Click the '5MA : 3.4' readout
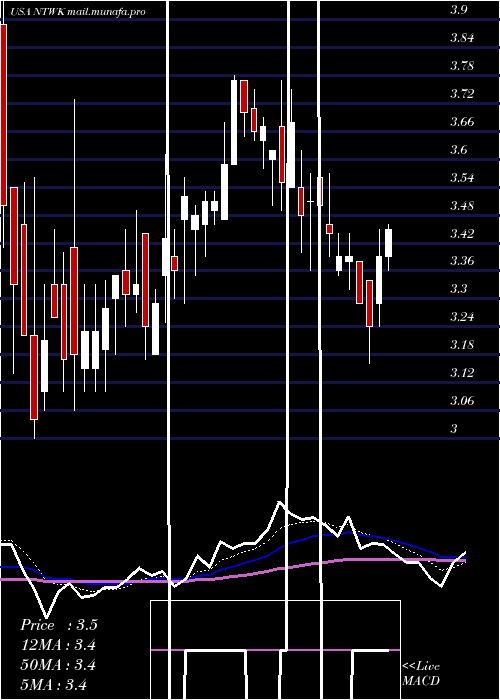The image size is (500, 700). [x=54, y=684]
